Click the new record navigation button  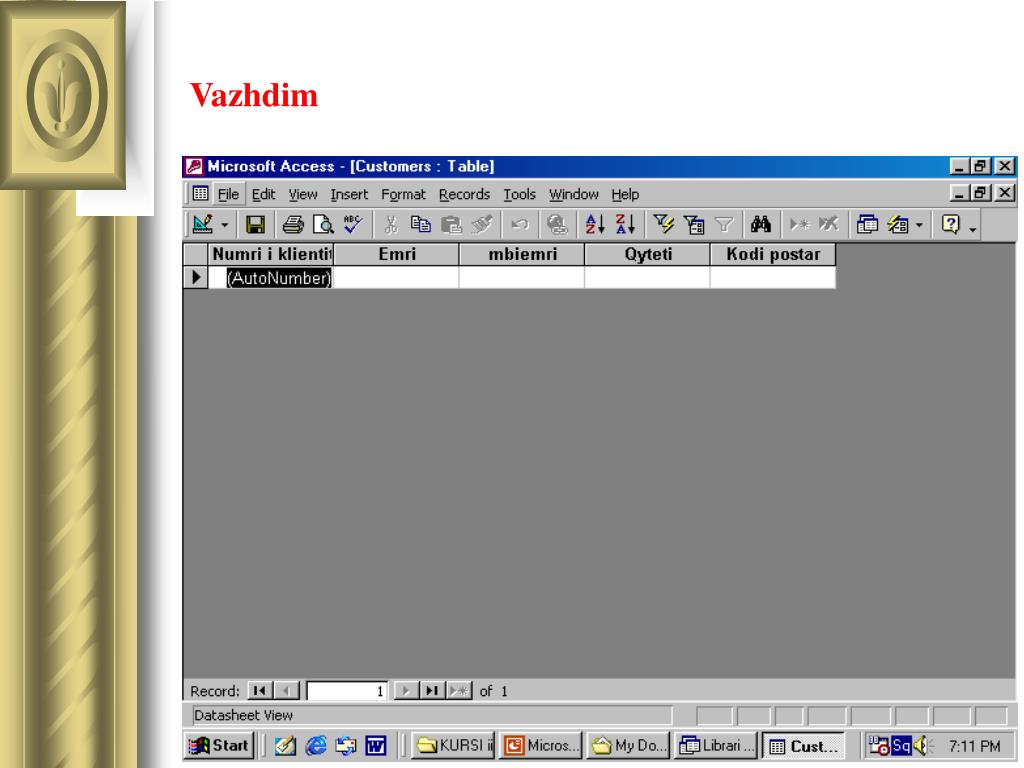click(x=458, y=690)
